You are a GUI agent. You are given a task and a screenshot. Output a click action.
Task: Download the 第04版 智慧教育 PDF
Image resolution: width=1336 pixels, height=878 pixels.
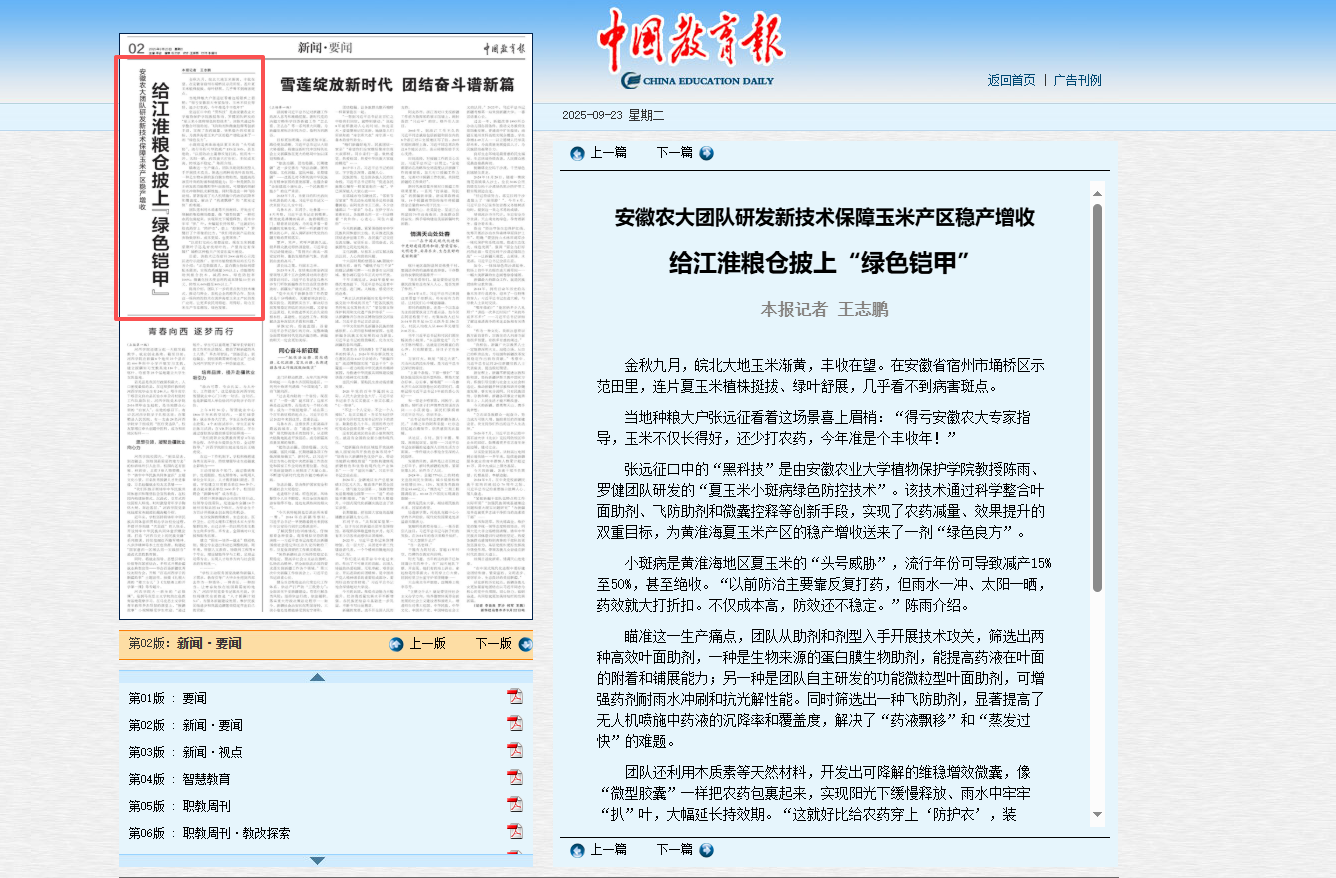[515, 778]
